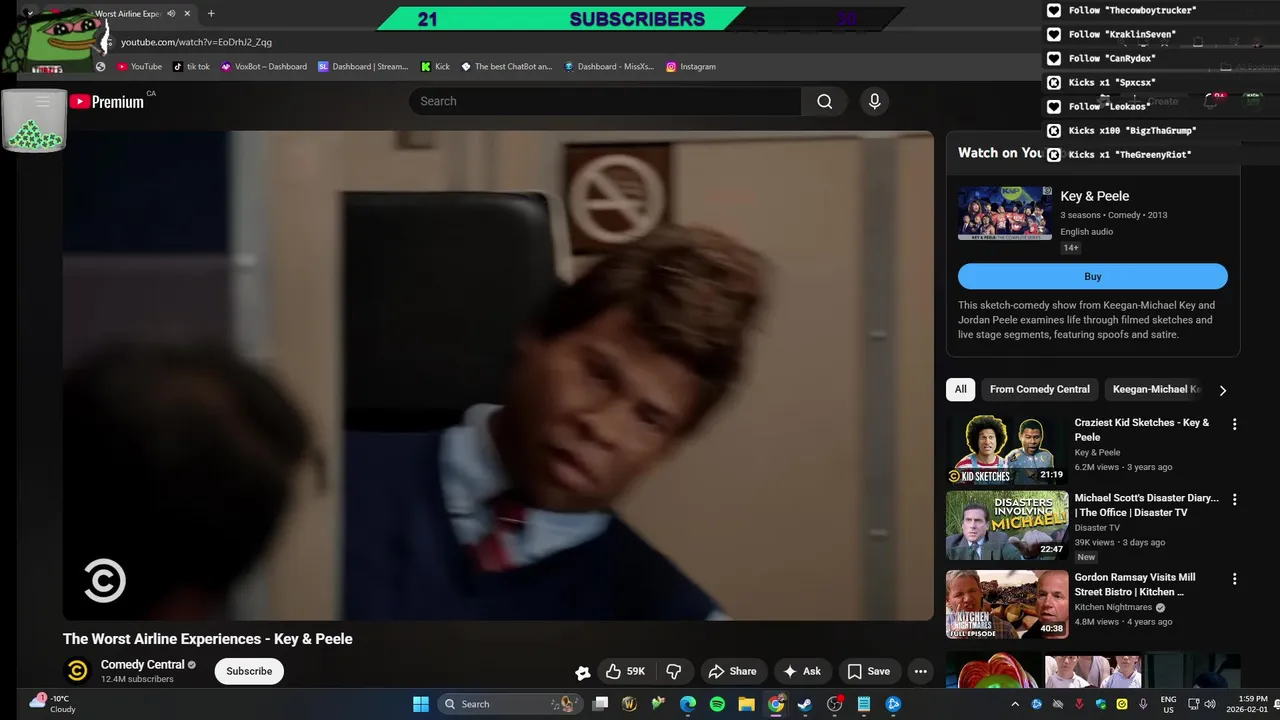Image resolution: width=1280 pixels, height=720 pixels.
Task: Open Dashboard - MissXs bookmark
Action: pos(609,66)
